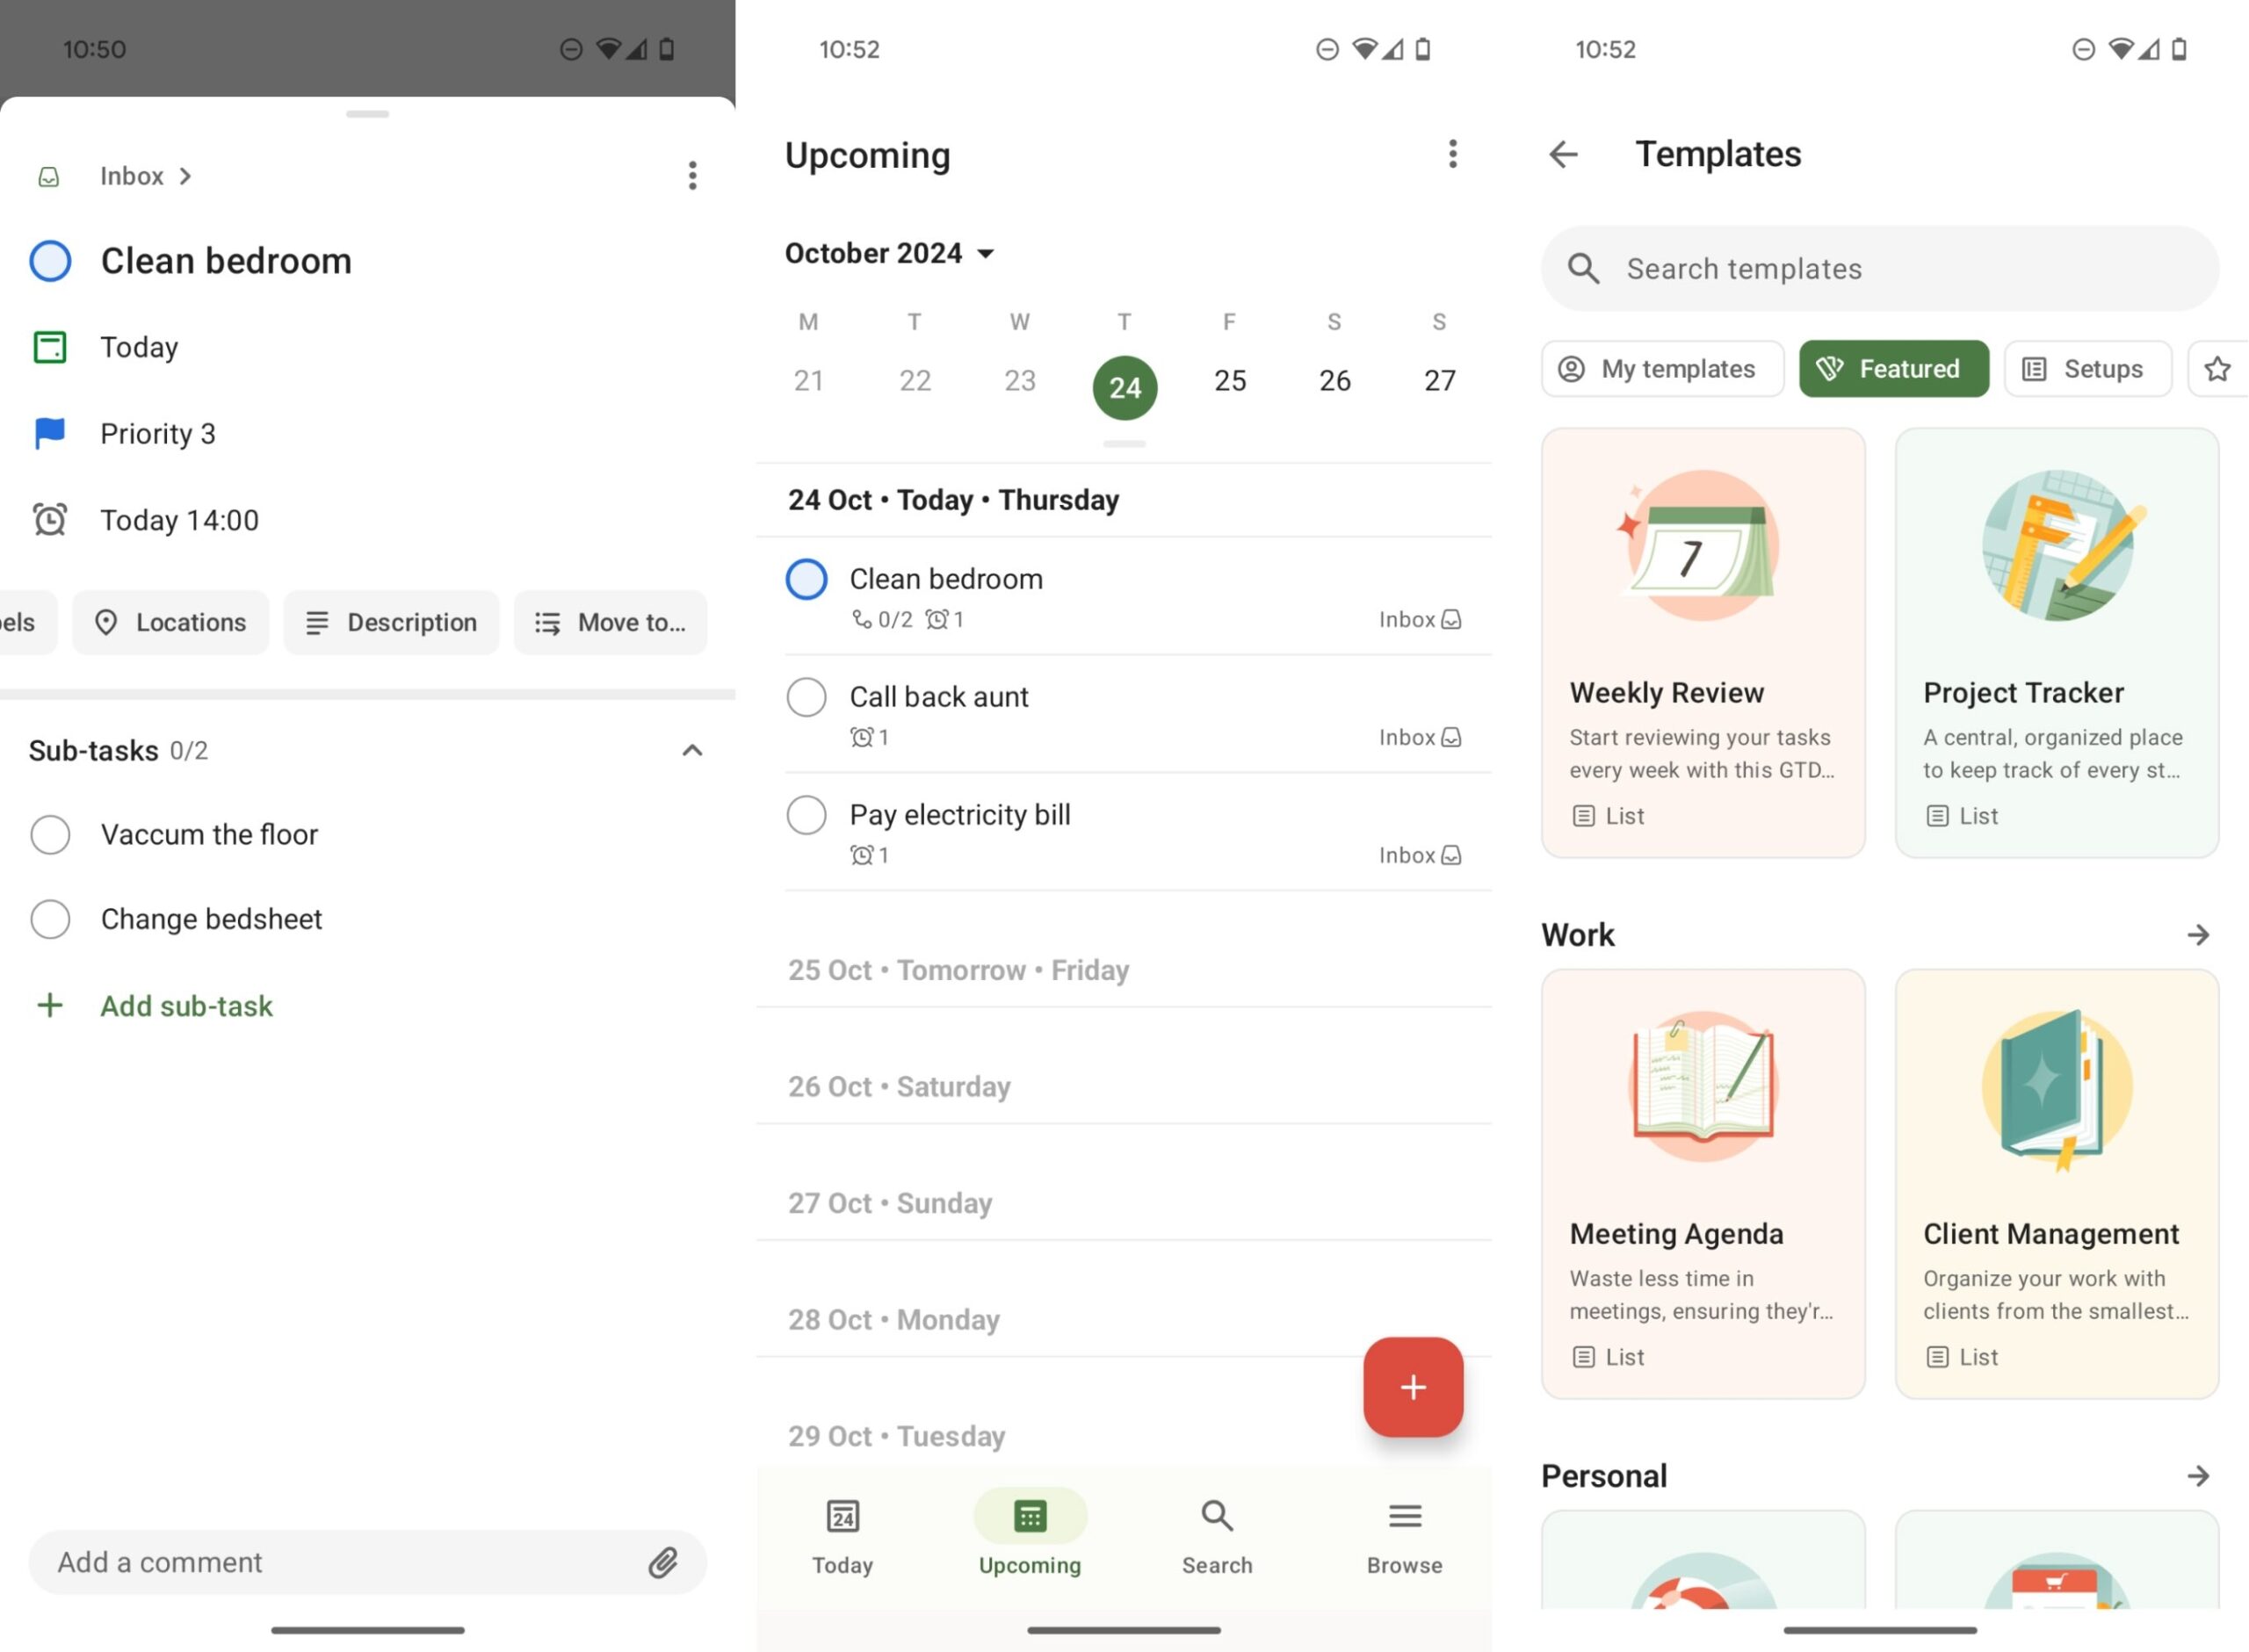Tap the Add a comment input field
The width and height of the screenshot is (2249, 1652).
(x=300, y=1562)
